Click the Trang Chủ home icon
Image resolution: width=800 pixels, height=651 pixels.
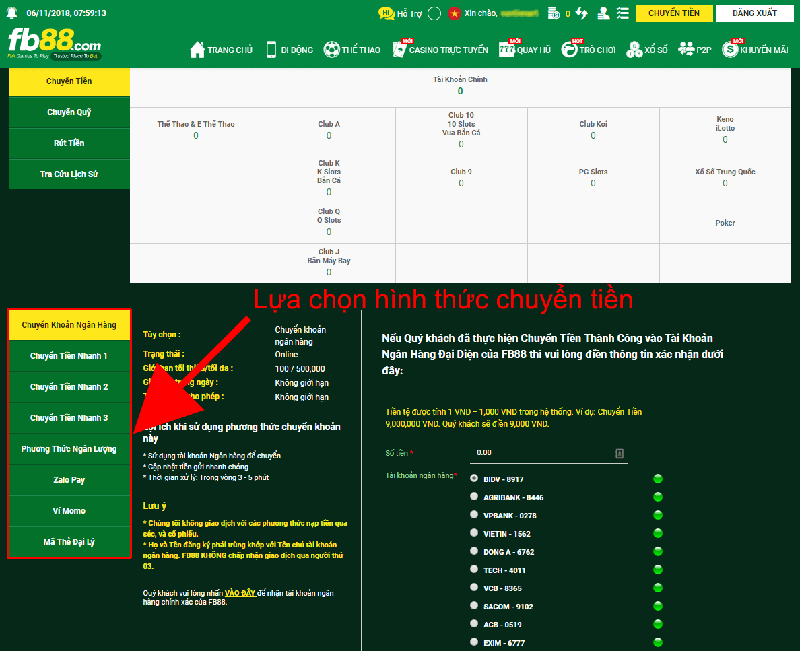click(x=197, y=49)
